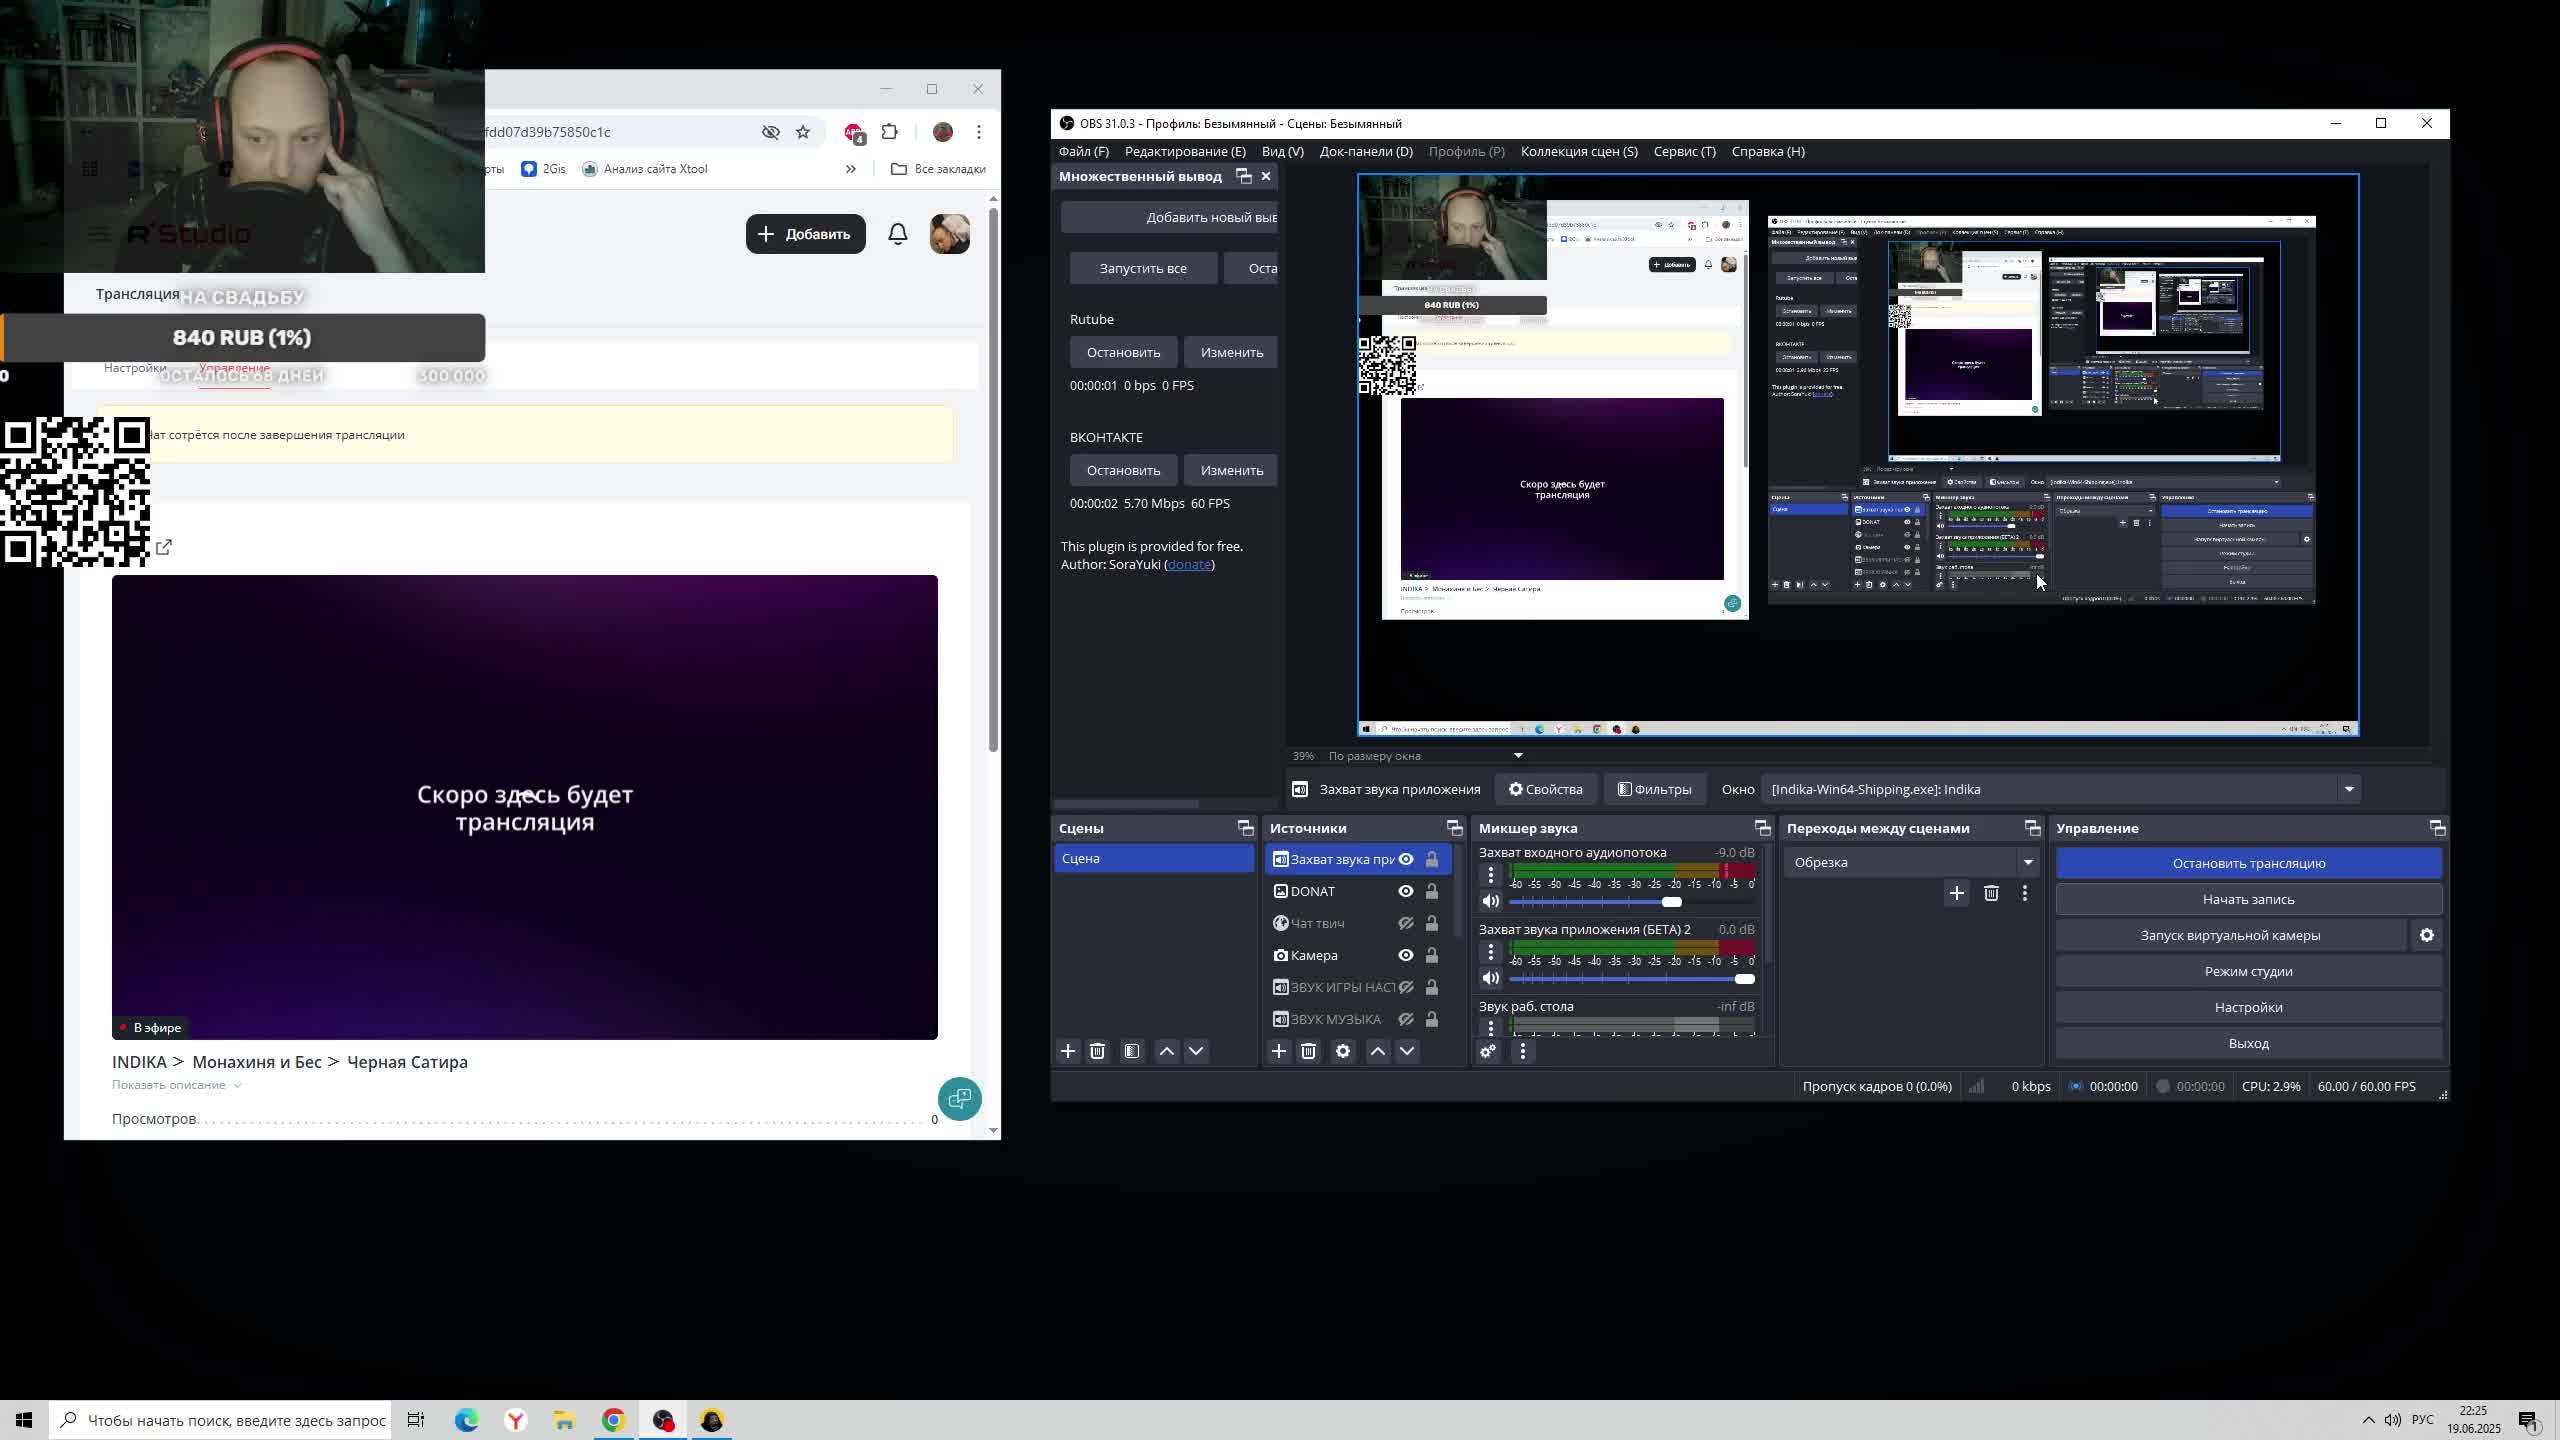Click Начать запись button
Screen dimensions: 2560x1440
tap(2249, 899)
